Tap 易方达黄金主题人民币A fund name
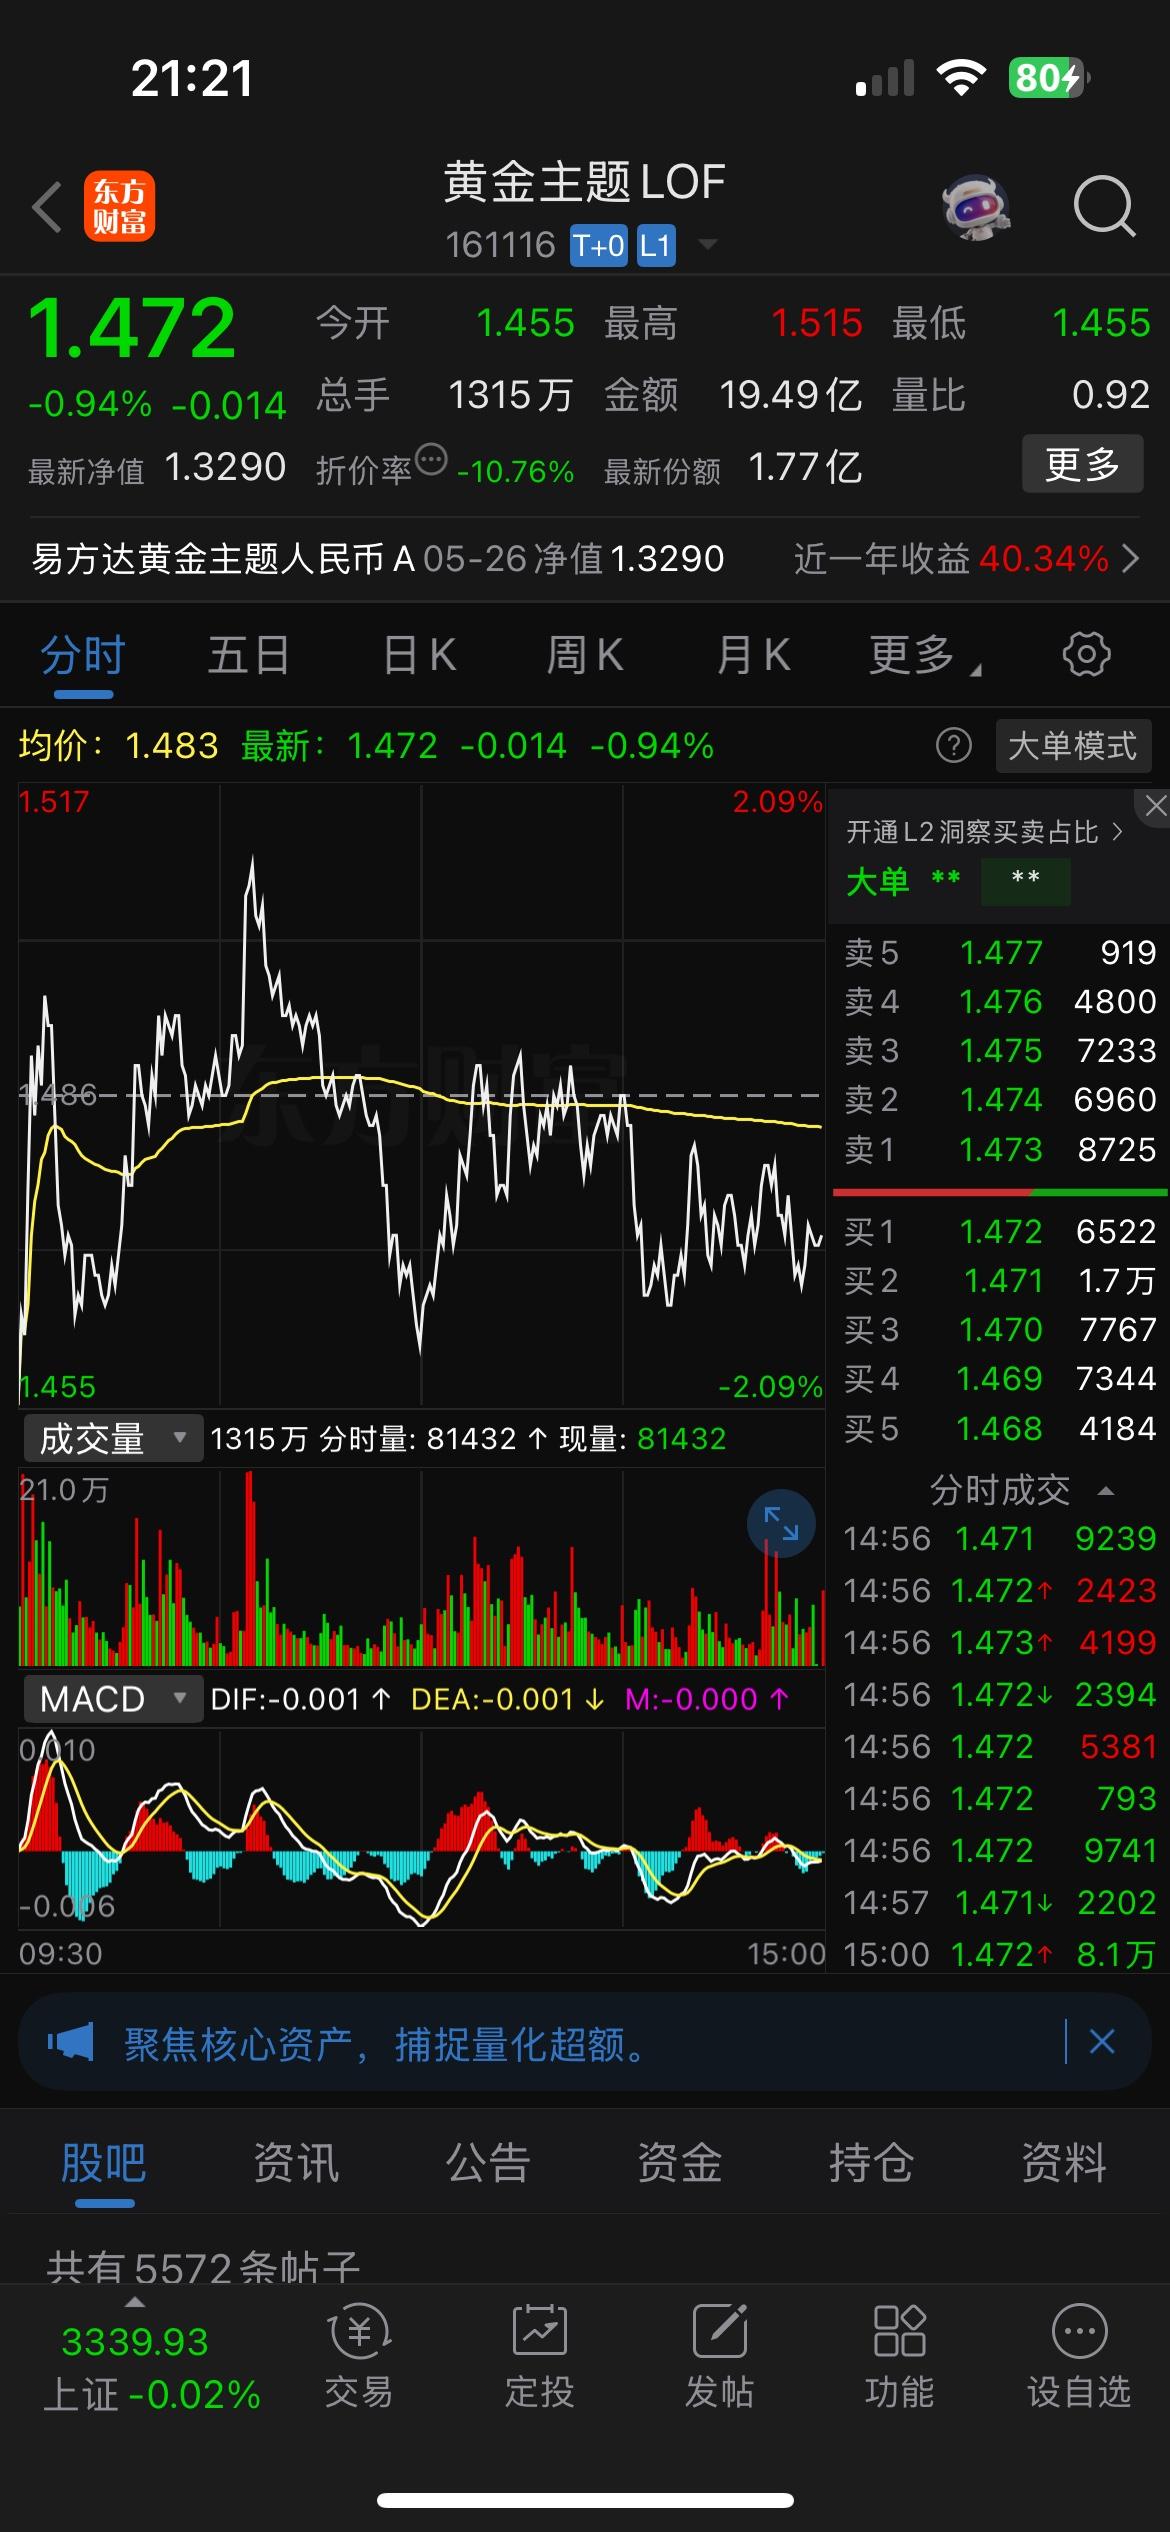Viewport: 1170px width, 2532px height. tap(224, 558)
